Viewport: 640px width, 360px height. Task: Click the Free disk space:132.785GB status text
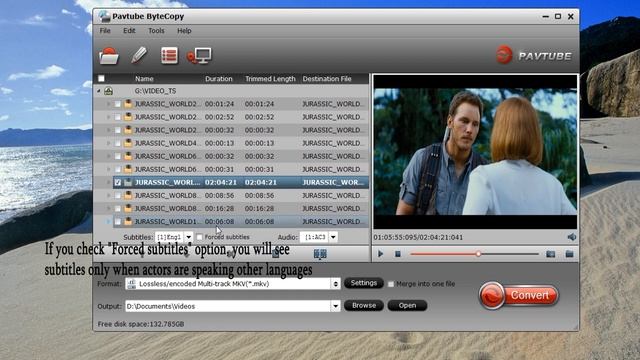pos(141,324)
